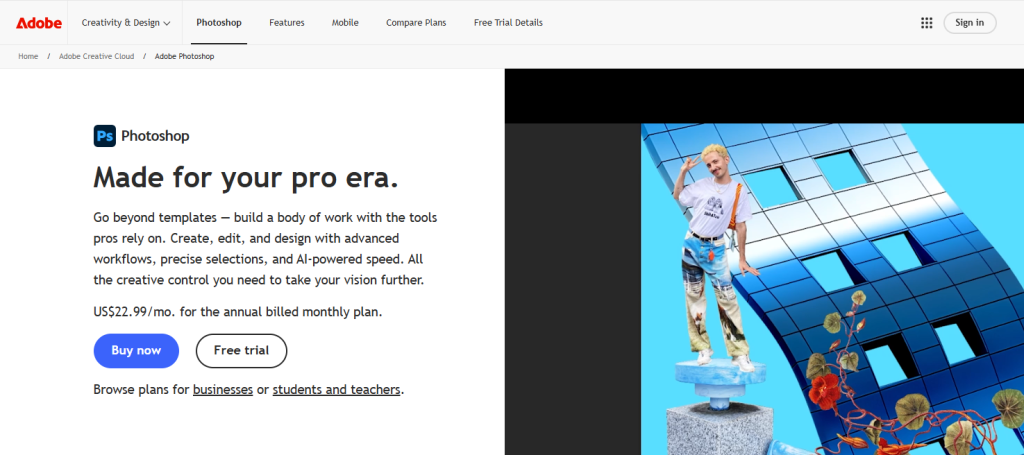Click the Photoshop Ps icon
This screenshot has height=455, width=1024.
tap(104, 136)
